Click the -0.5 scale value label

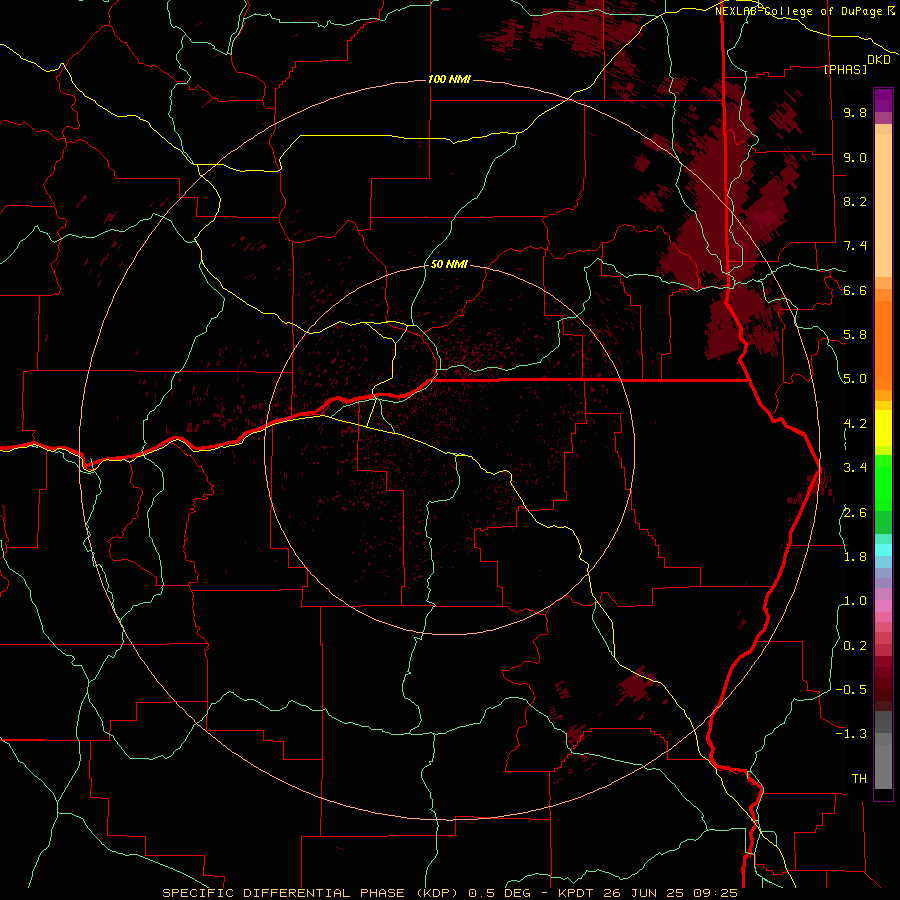[851, 690]
